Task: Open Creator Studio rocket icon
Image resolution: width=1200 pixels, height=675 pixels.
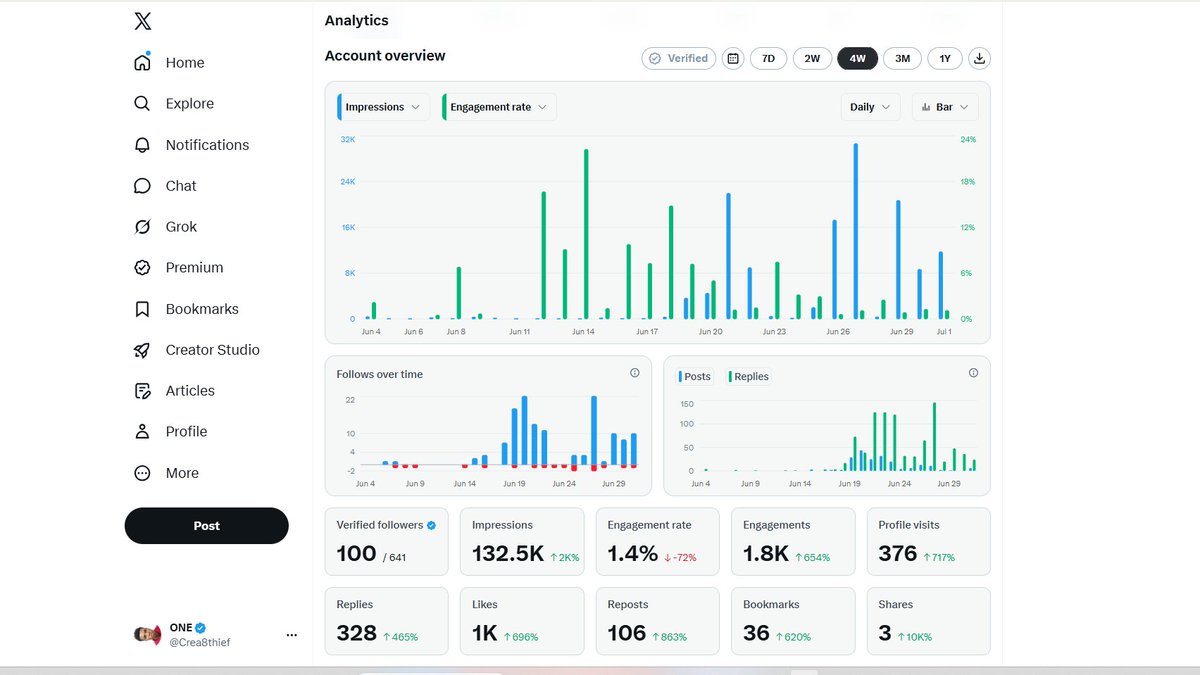Action: 142,350
